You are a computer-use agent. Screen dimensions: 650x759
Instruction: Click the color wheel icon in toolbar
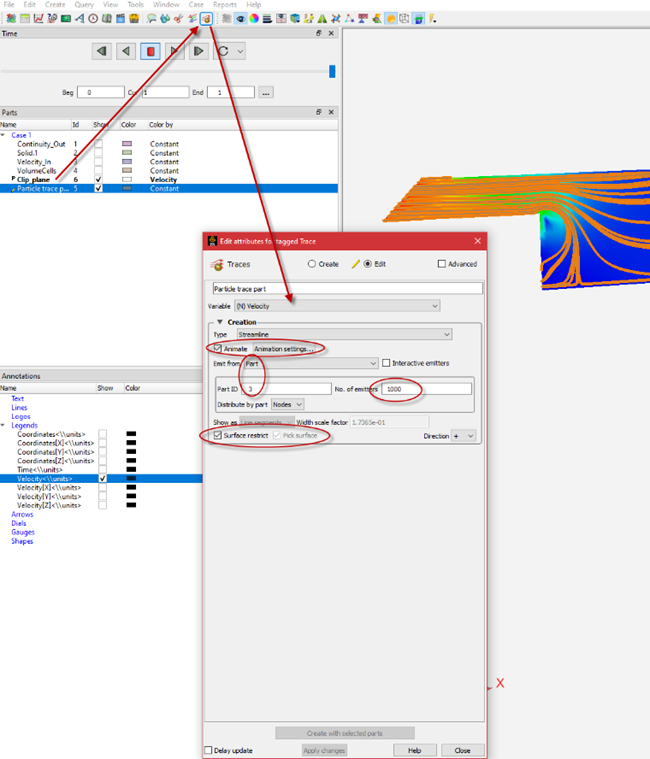(x=254, y=19)
